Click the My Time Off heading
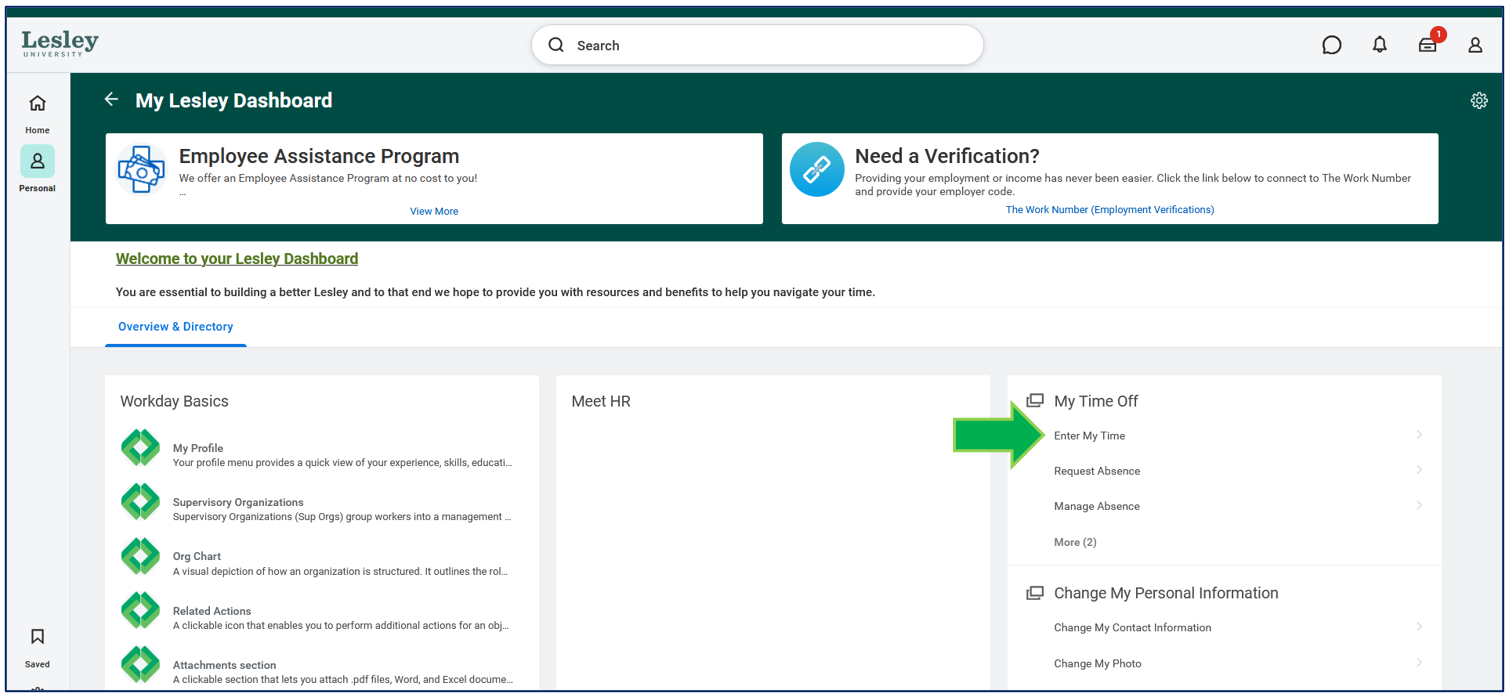 [1096, 401]
